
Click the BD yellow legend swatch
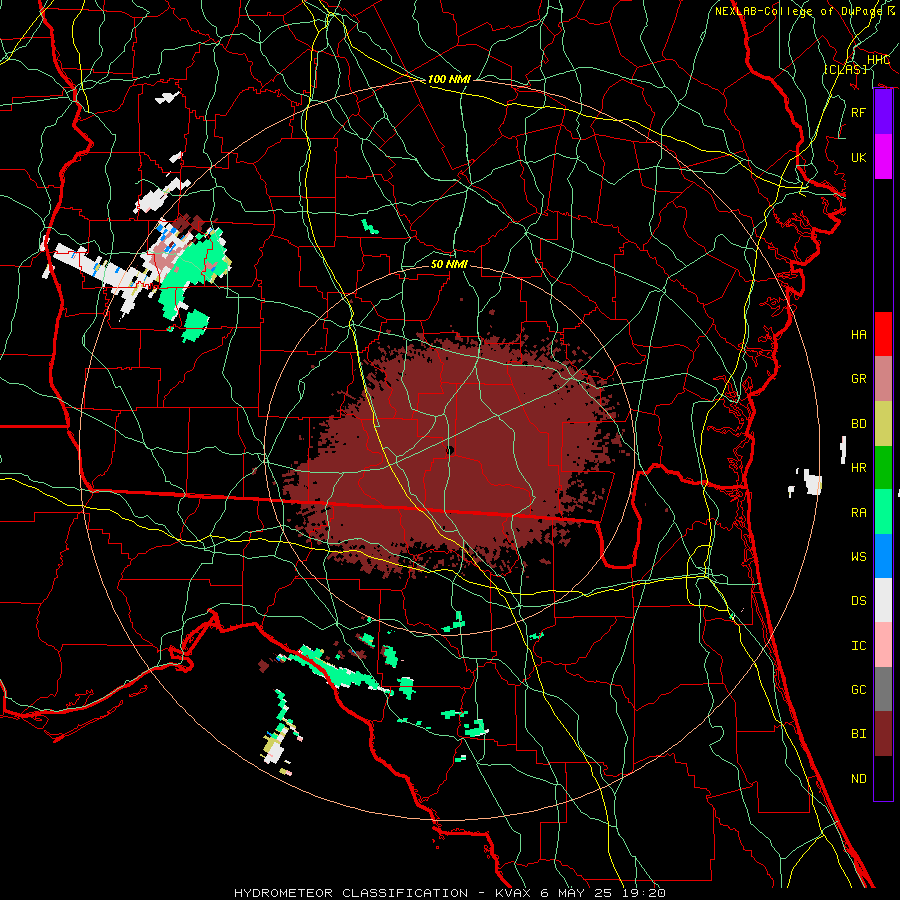(x=883, y=424)
